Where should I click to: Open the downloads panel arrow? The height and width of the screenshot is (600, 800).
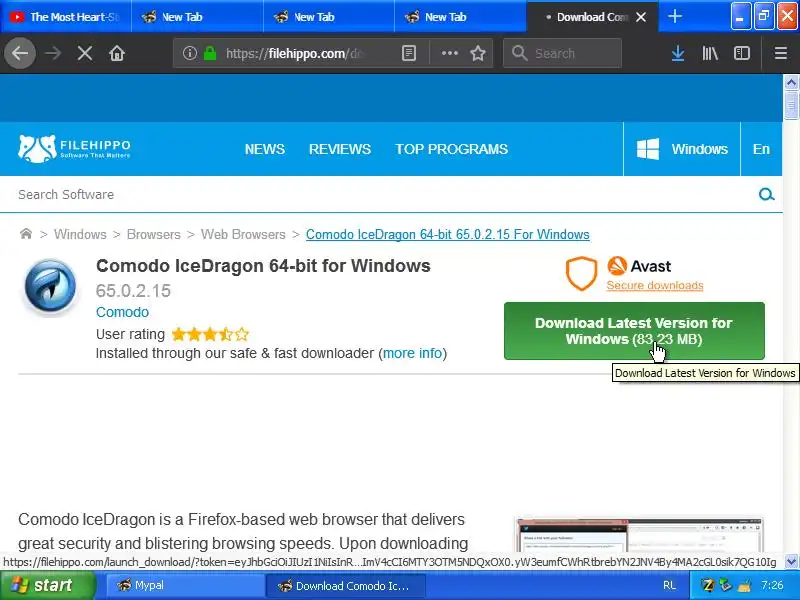678,53
